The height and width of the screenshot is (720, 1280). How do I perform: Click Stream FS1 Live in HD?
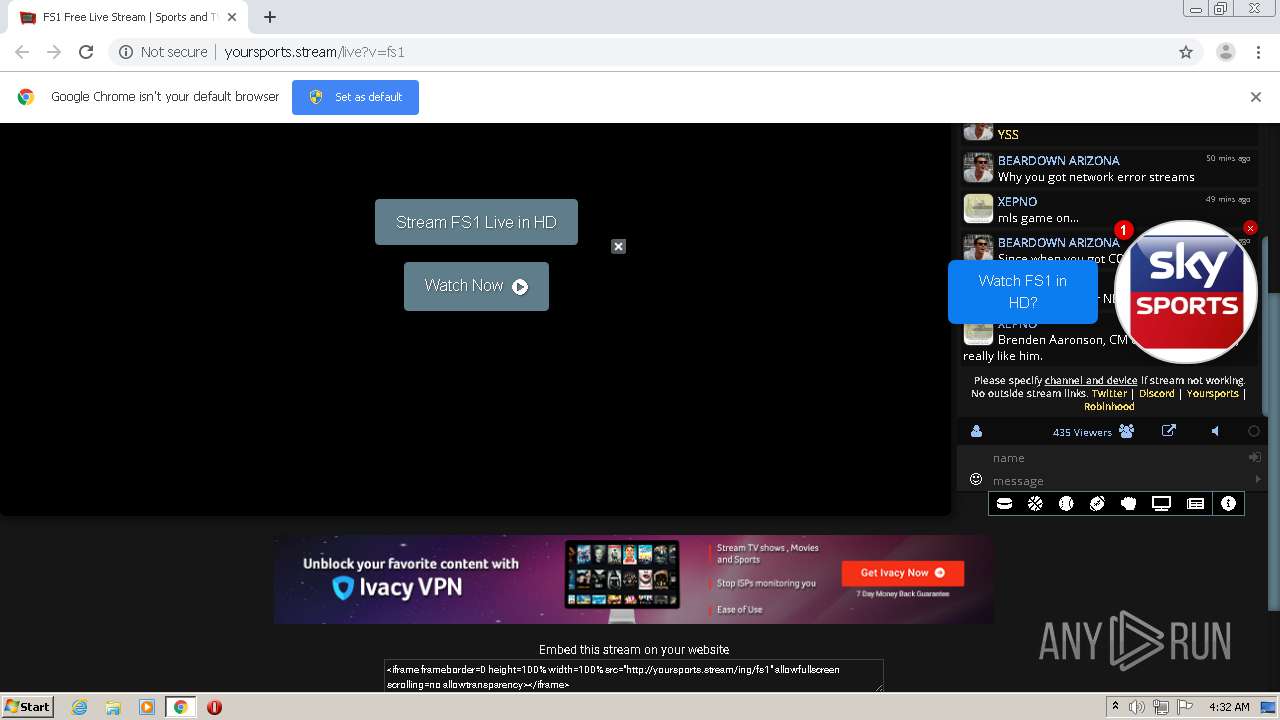[x=476, y=222]
